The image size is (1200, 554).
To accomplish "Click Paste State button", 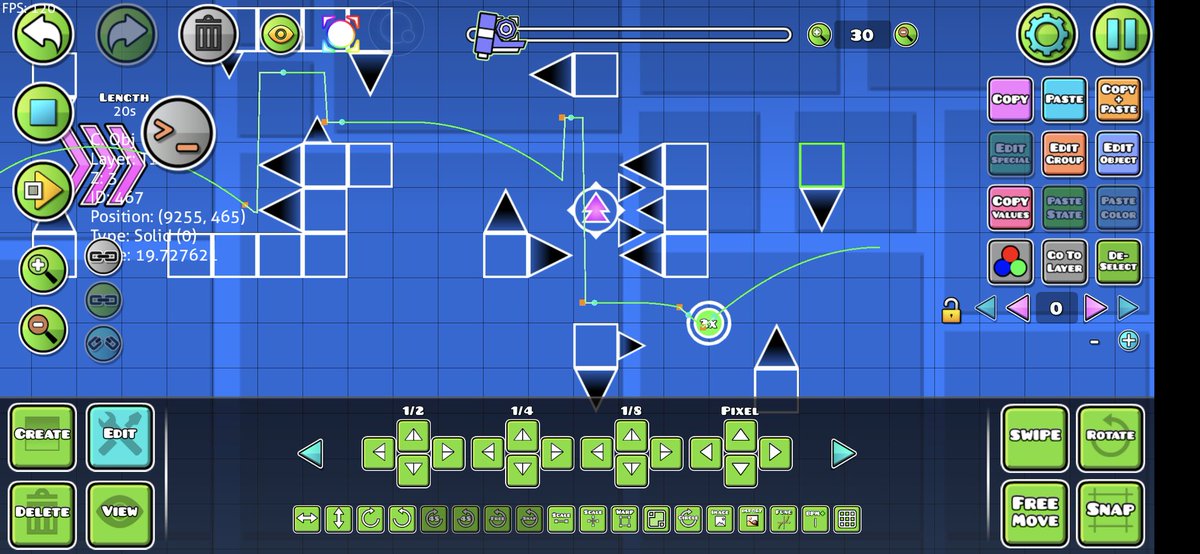I will pyautogui.click(x=1065, y=207).
